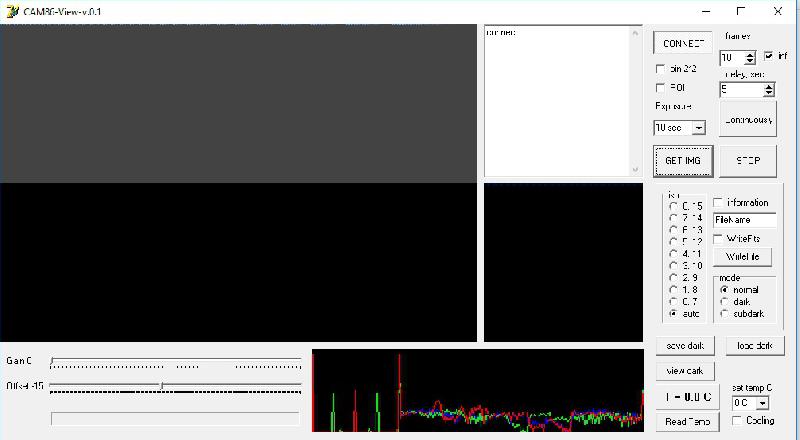Click the GET IMG button

[x=683, y=161]
